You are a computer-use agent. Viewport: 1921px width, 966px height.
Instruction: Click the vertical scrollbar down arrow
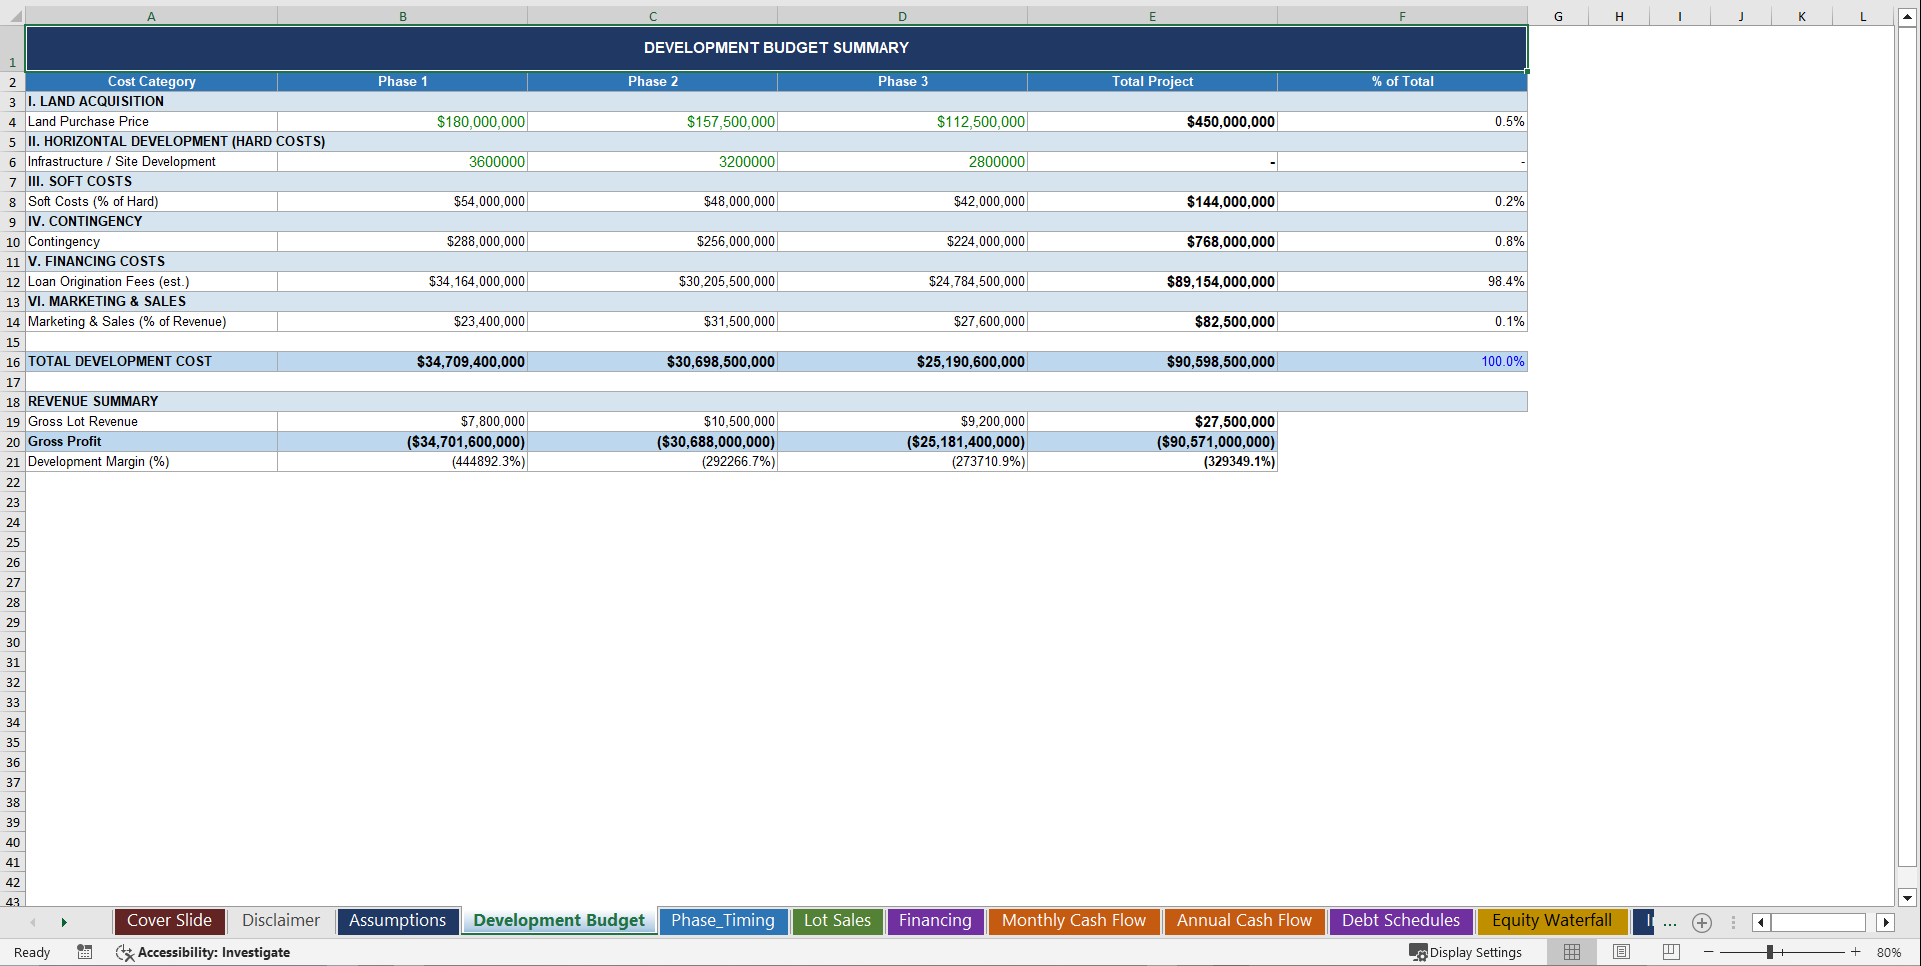click(1908, 899)
